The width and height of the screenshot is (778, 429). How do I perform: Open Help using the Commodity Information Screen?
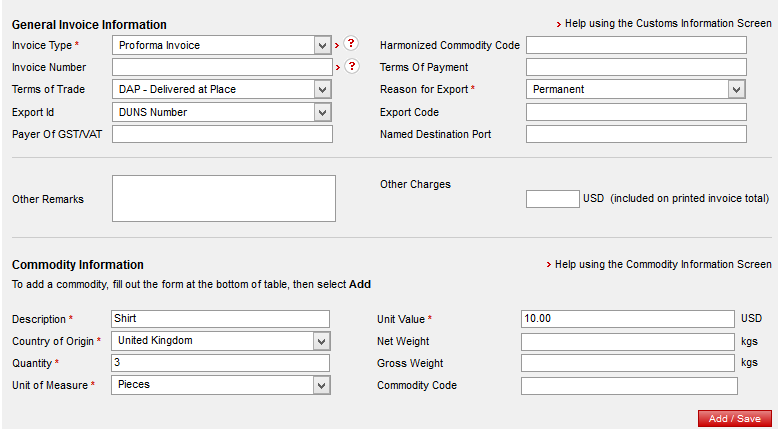[x=662, y=264]
